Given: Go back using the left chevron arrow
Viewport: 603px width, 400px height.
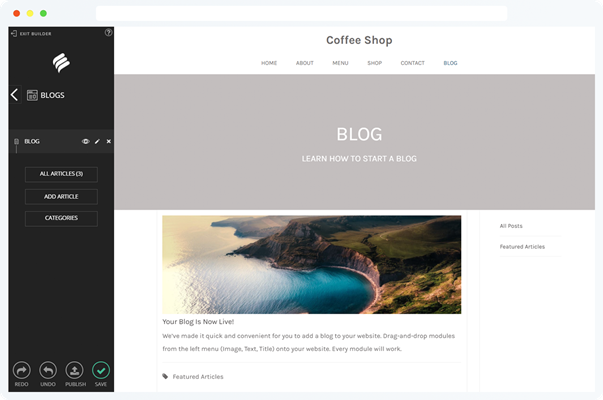Looking at the screenshot, I should pyautogui.click(x=15, y=95).
